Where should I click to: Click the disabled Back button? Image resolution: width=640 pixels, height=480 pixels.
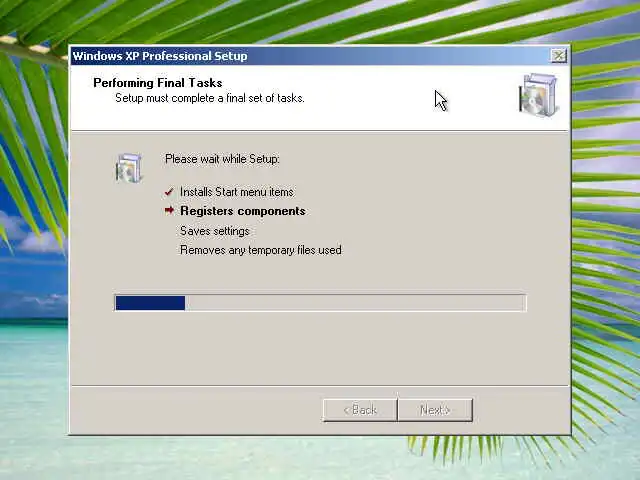coord(360,410)
